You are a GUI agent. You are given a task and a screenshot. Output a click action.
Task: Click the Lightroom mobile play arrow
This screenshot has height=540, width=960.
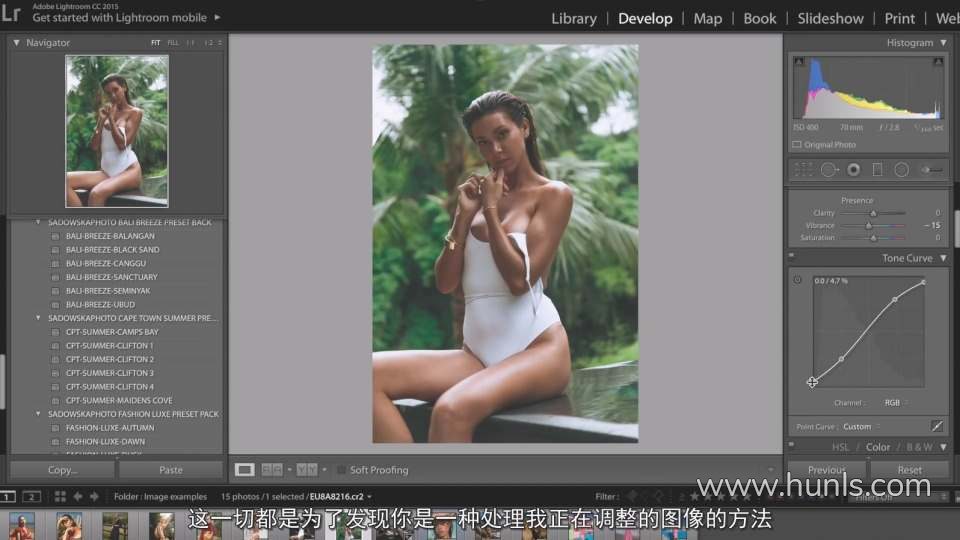(217, 17)
